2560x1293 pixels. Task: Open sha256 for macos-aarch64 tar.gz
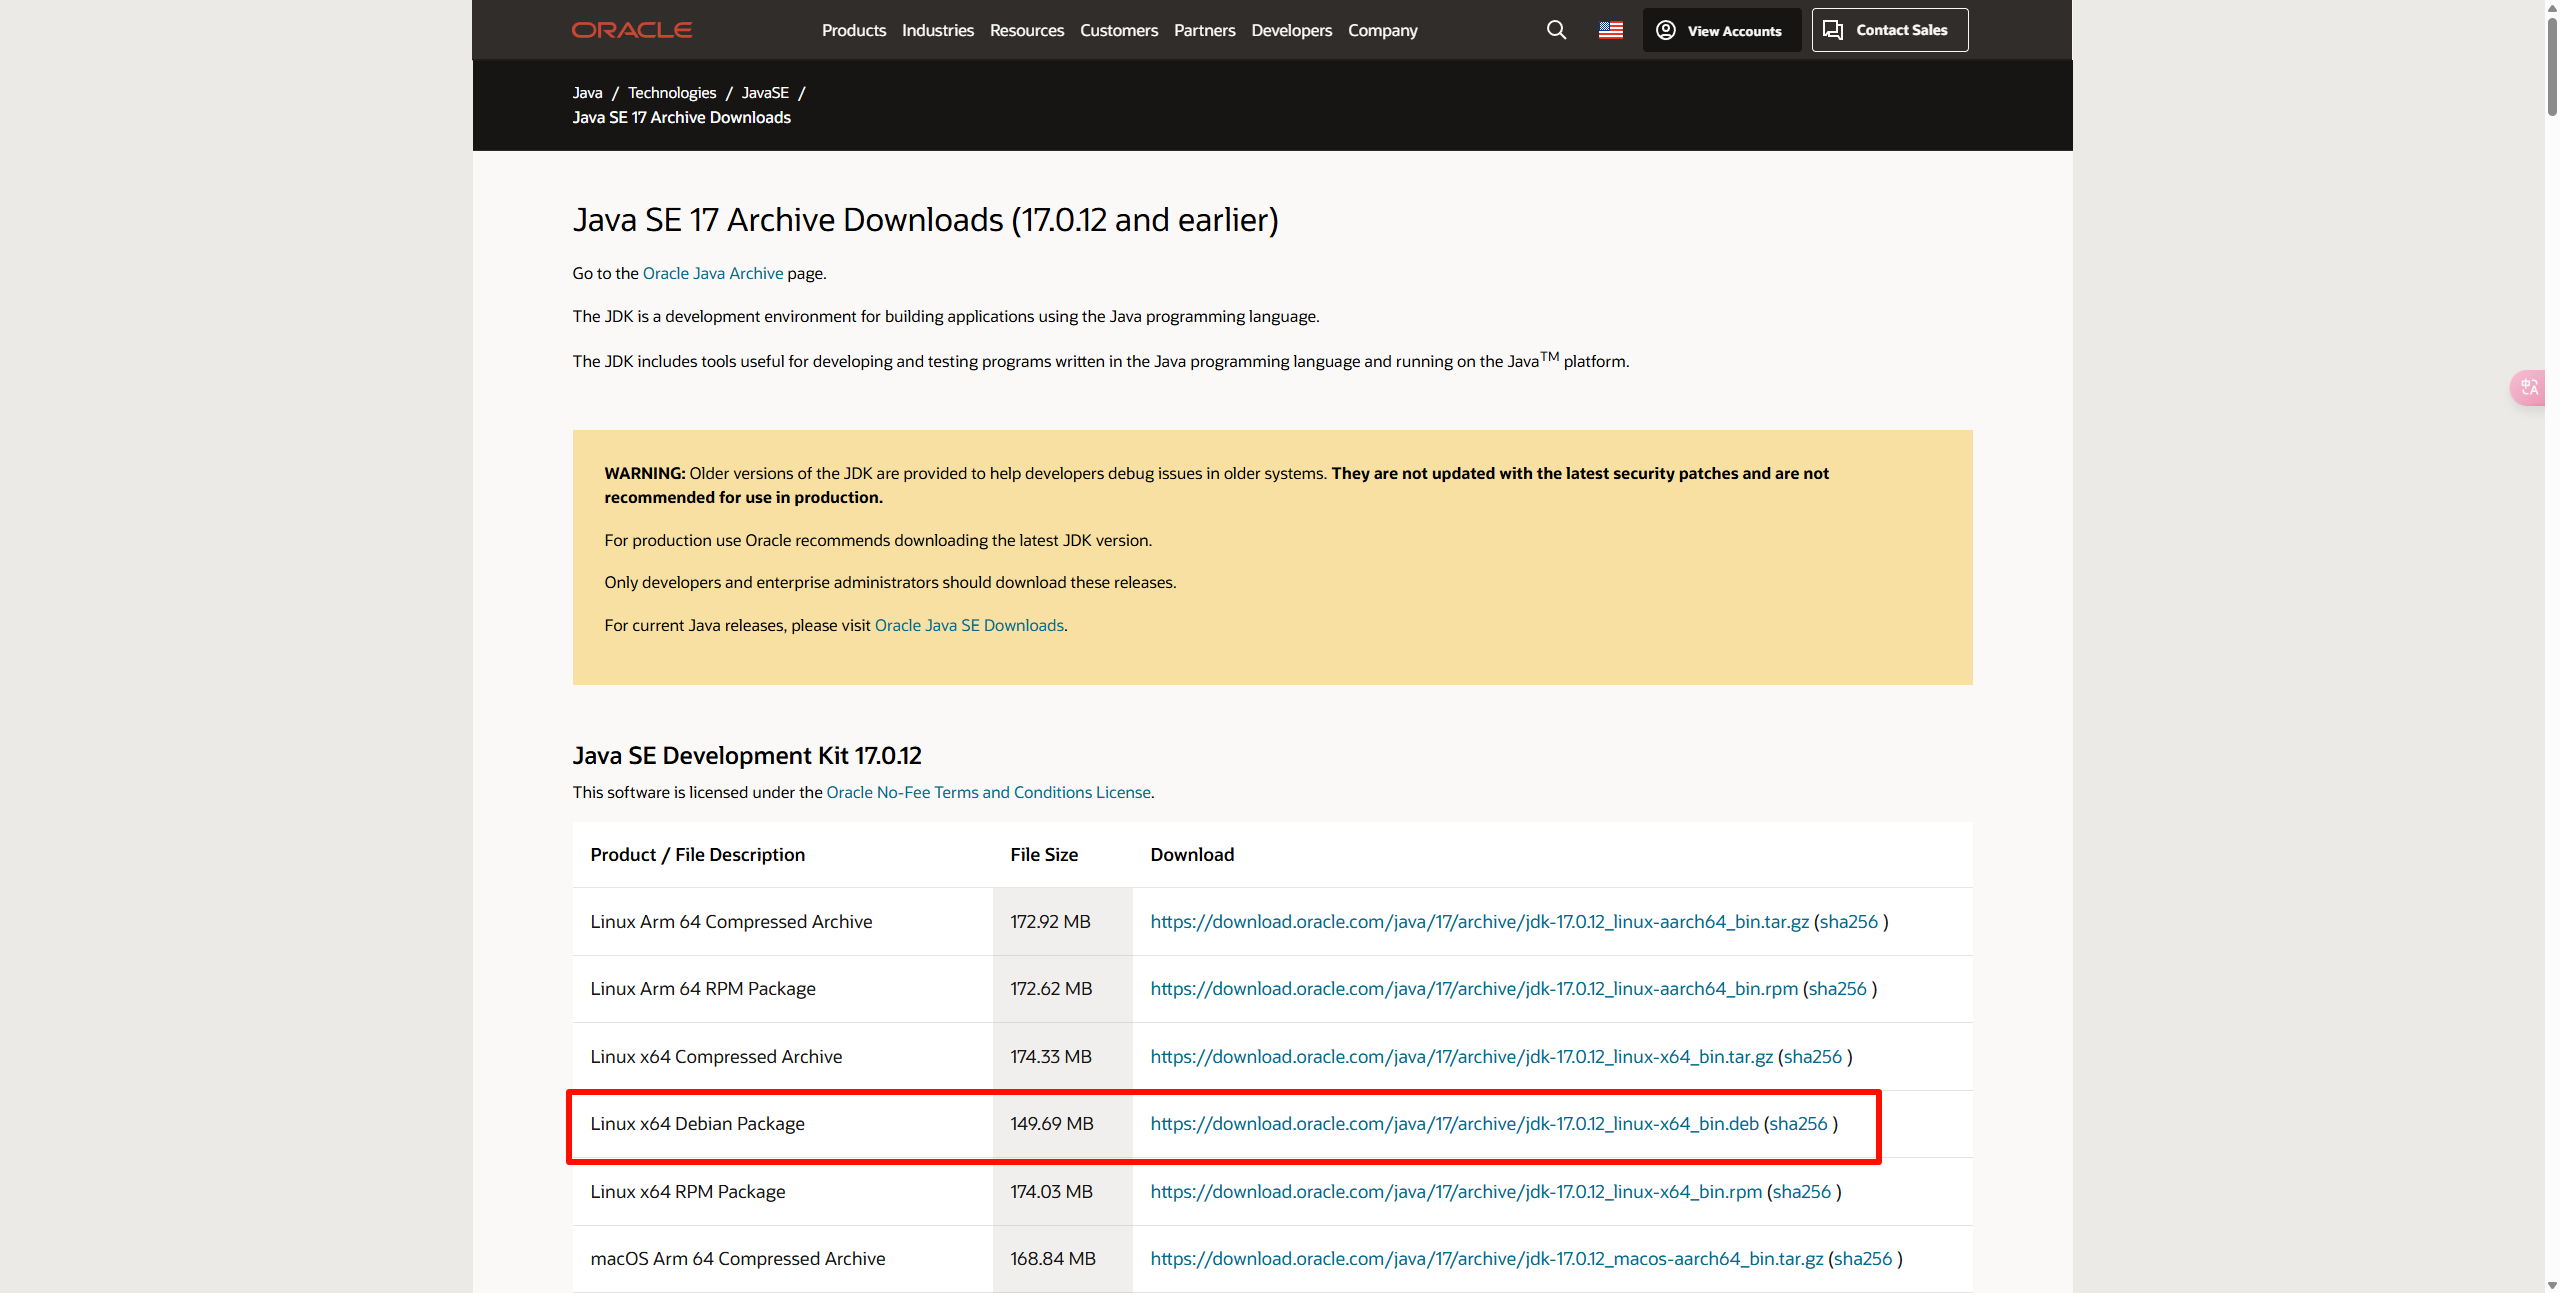1863,1259
